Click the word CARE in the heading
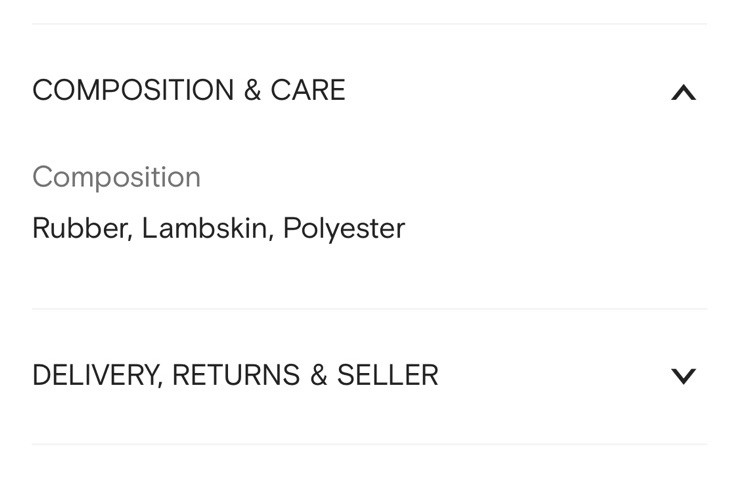 coord(308,90)
